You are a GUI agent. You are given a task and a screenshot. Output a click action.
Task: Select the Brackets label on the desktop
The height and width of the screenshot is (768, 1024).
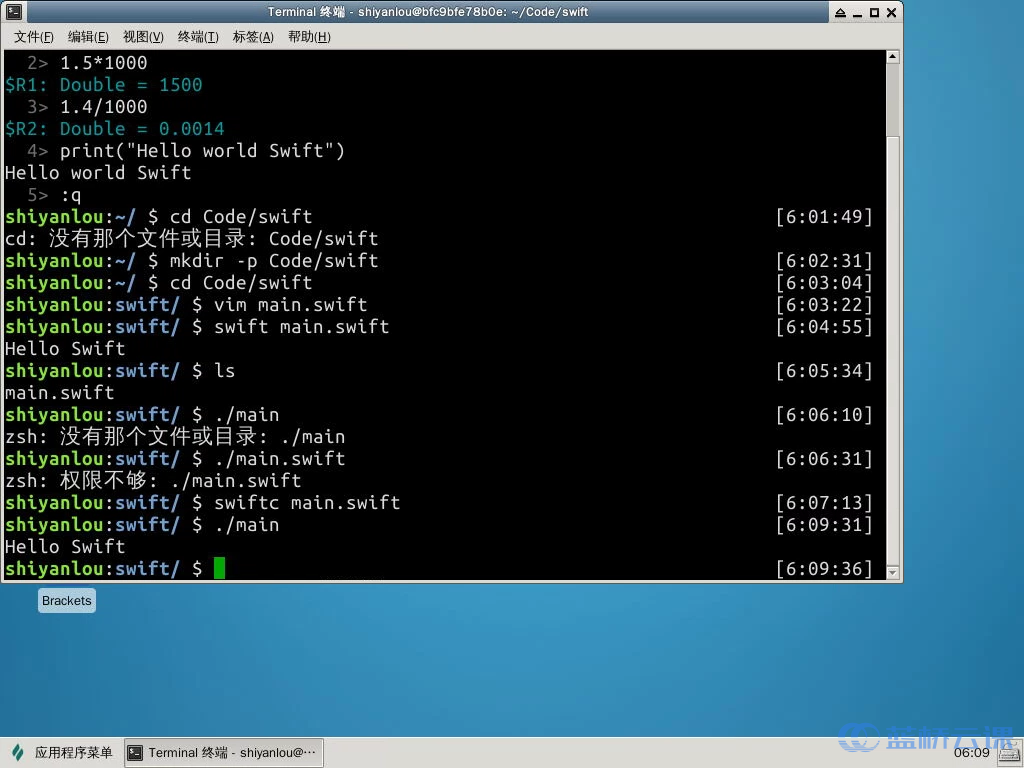click(67, 601)
